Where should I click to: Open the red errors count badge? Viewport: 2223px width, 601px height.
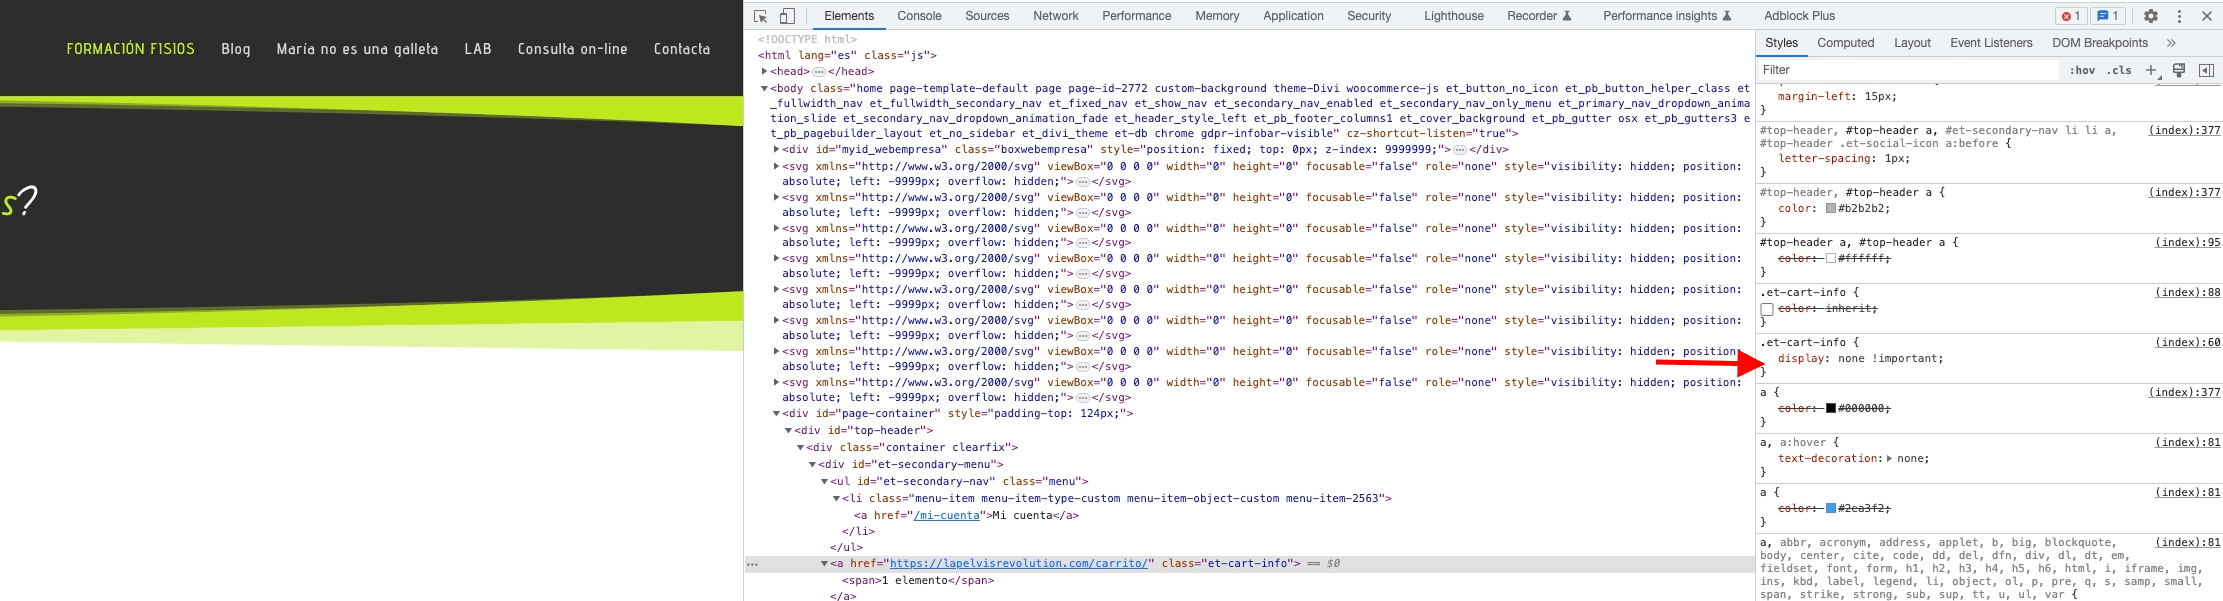(x=2070, y=16)
